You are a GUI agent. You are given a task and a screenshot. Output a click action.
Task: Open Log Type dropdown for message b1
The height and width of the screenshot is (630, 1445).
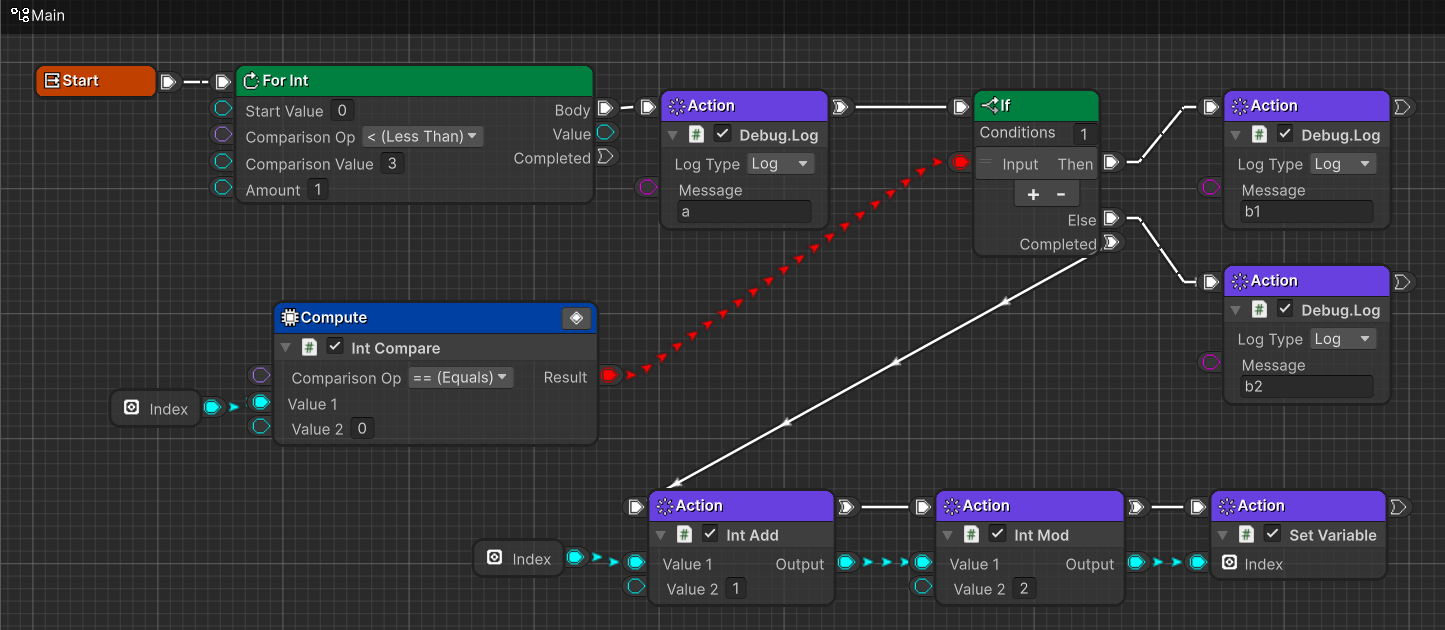pos(1342,164)
